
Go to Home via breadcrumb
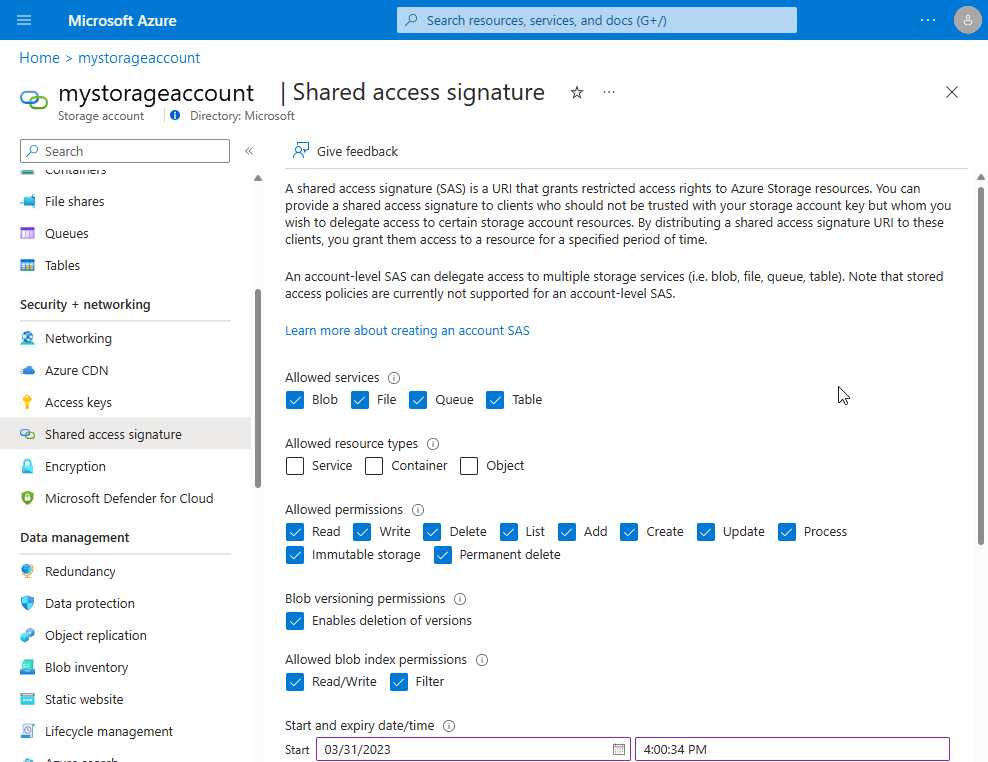pos(39,58)
